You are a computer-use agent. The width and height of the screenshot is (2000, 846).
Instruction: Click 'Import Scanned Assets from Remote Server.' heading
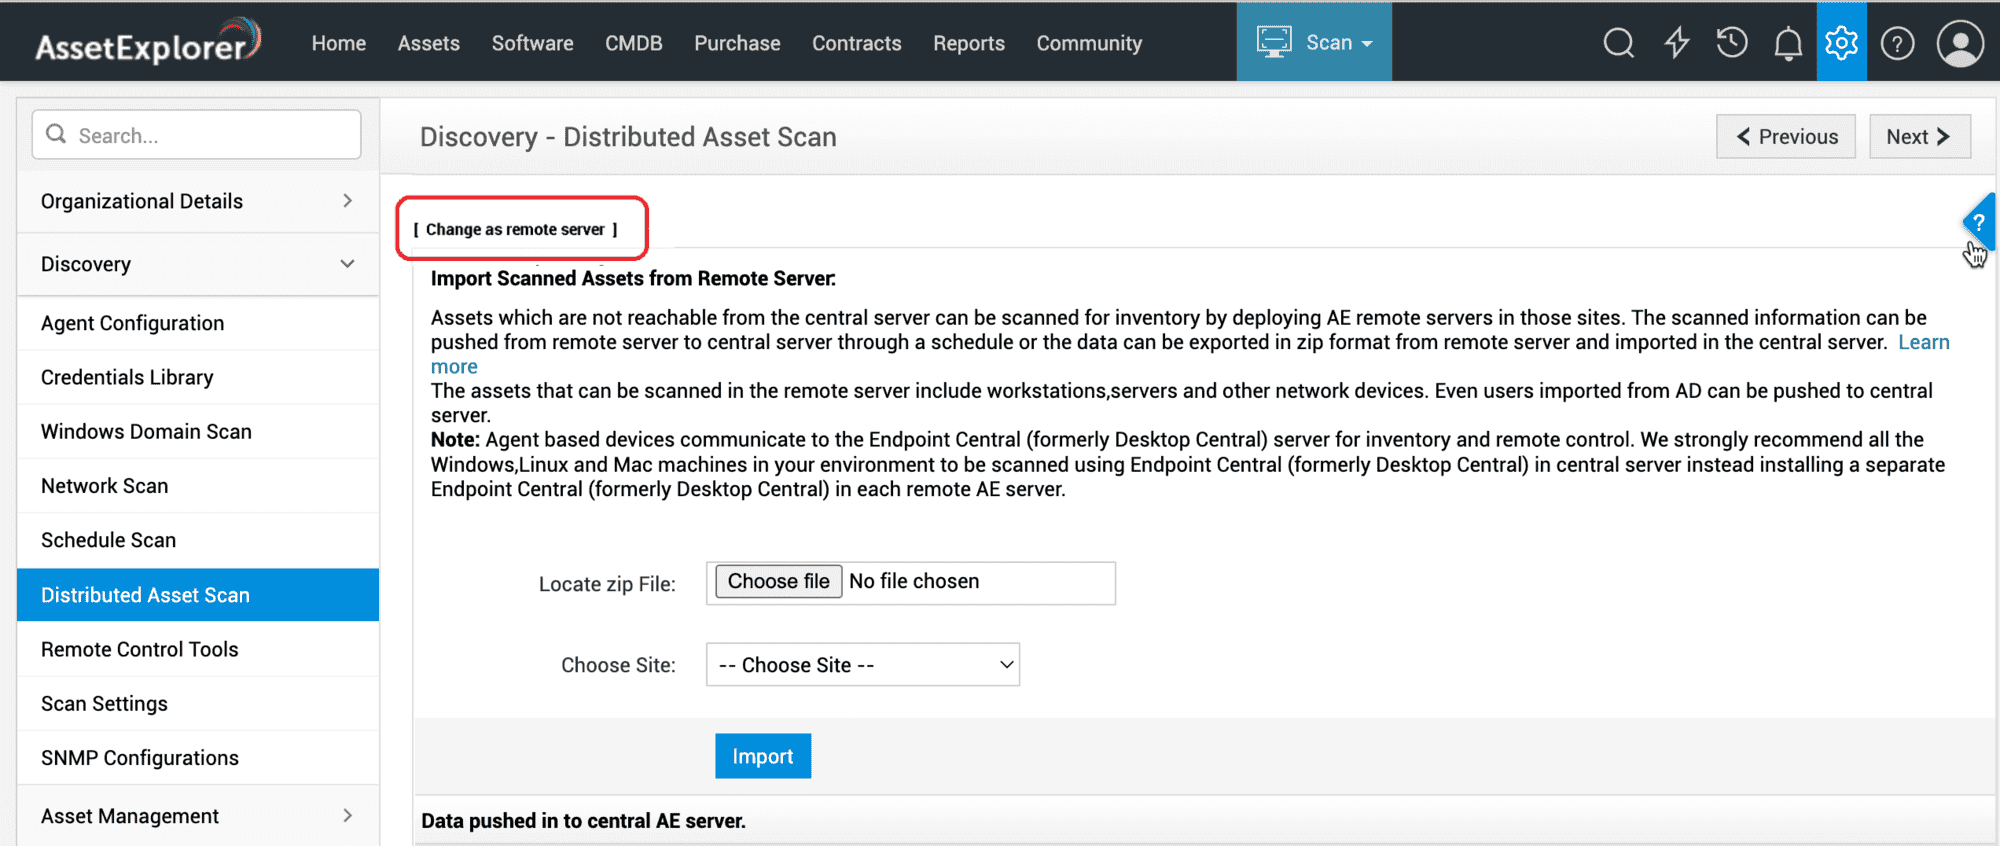(633, 279)
